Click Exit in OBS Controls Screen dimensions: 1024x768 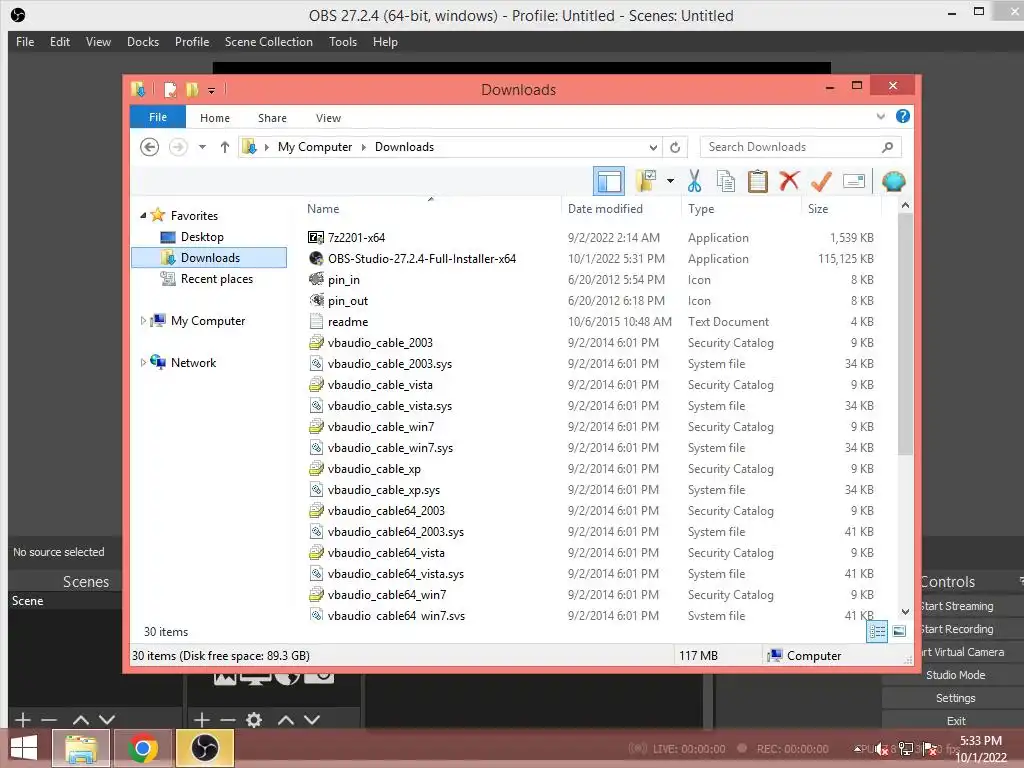pos(955,720)
